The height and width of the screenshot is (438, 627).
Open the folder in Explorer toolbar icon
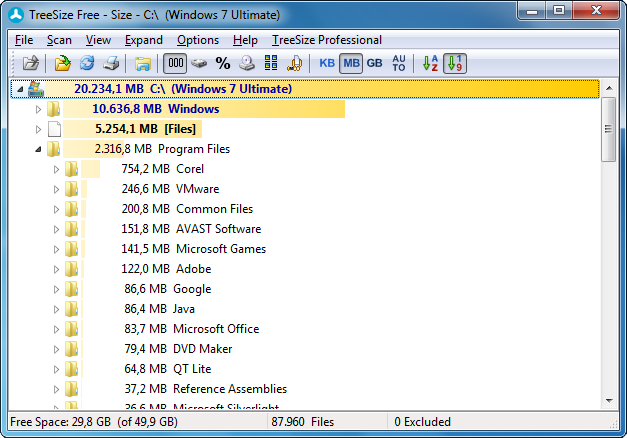(x=142, y=63)
